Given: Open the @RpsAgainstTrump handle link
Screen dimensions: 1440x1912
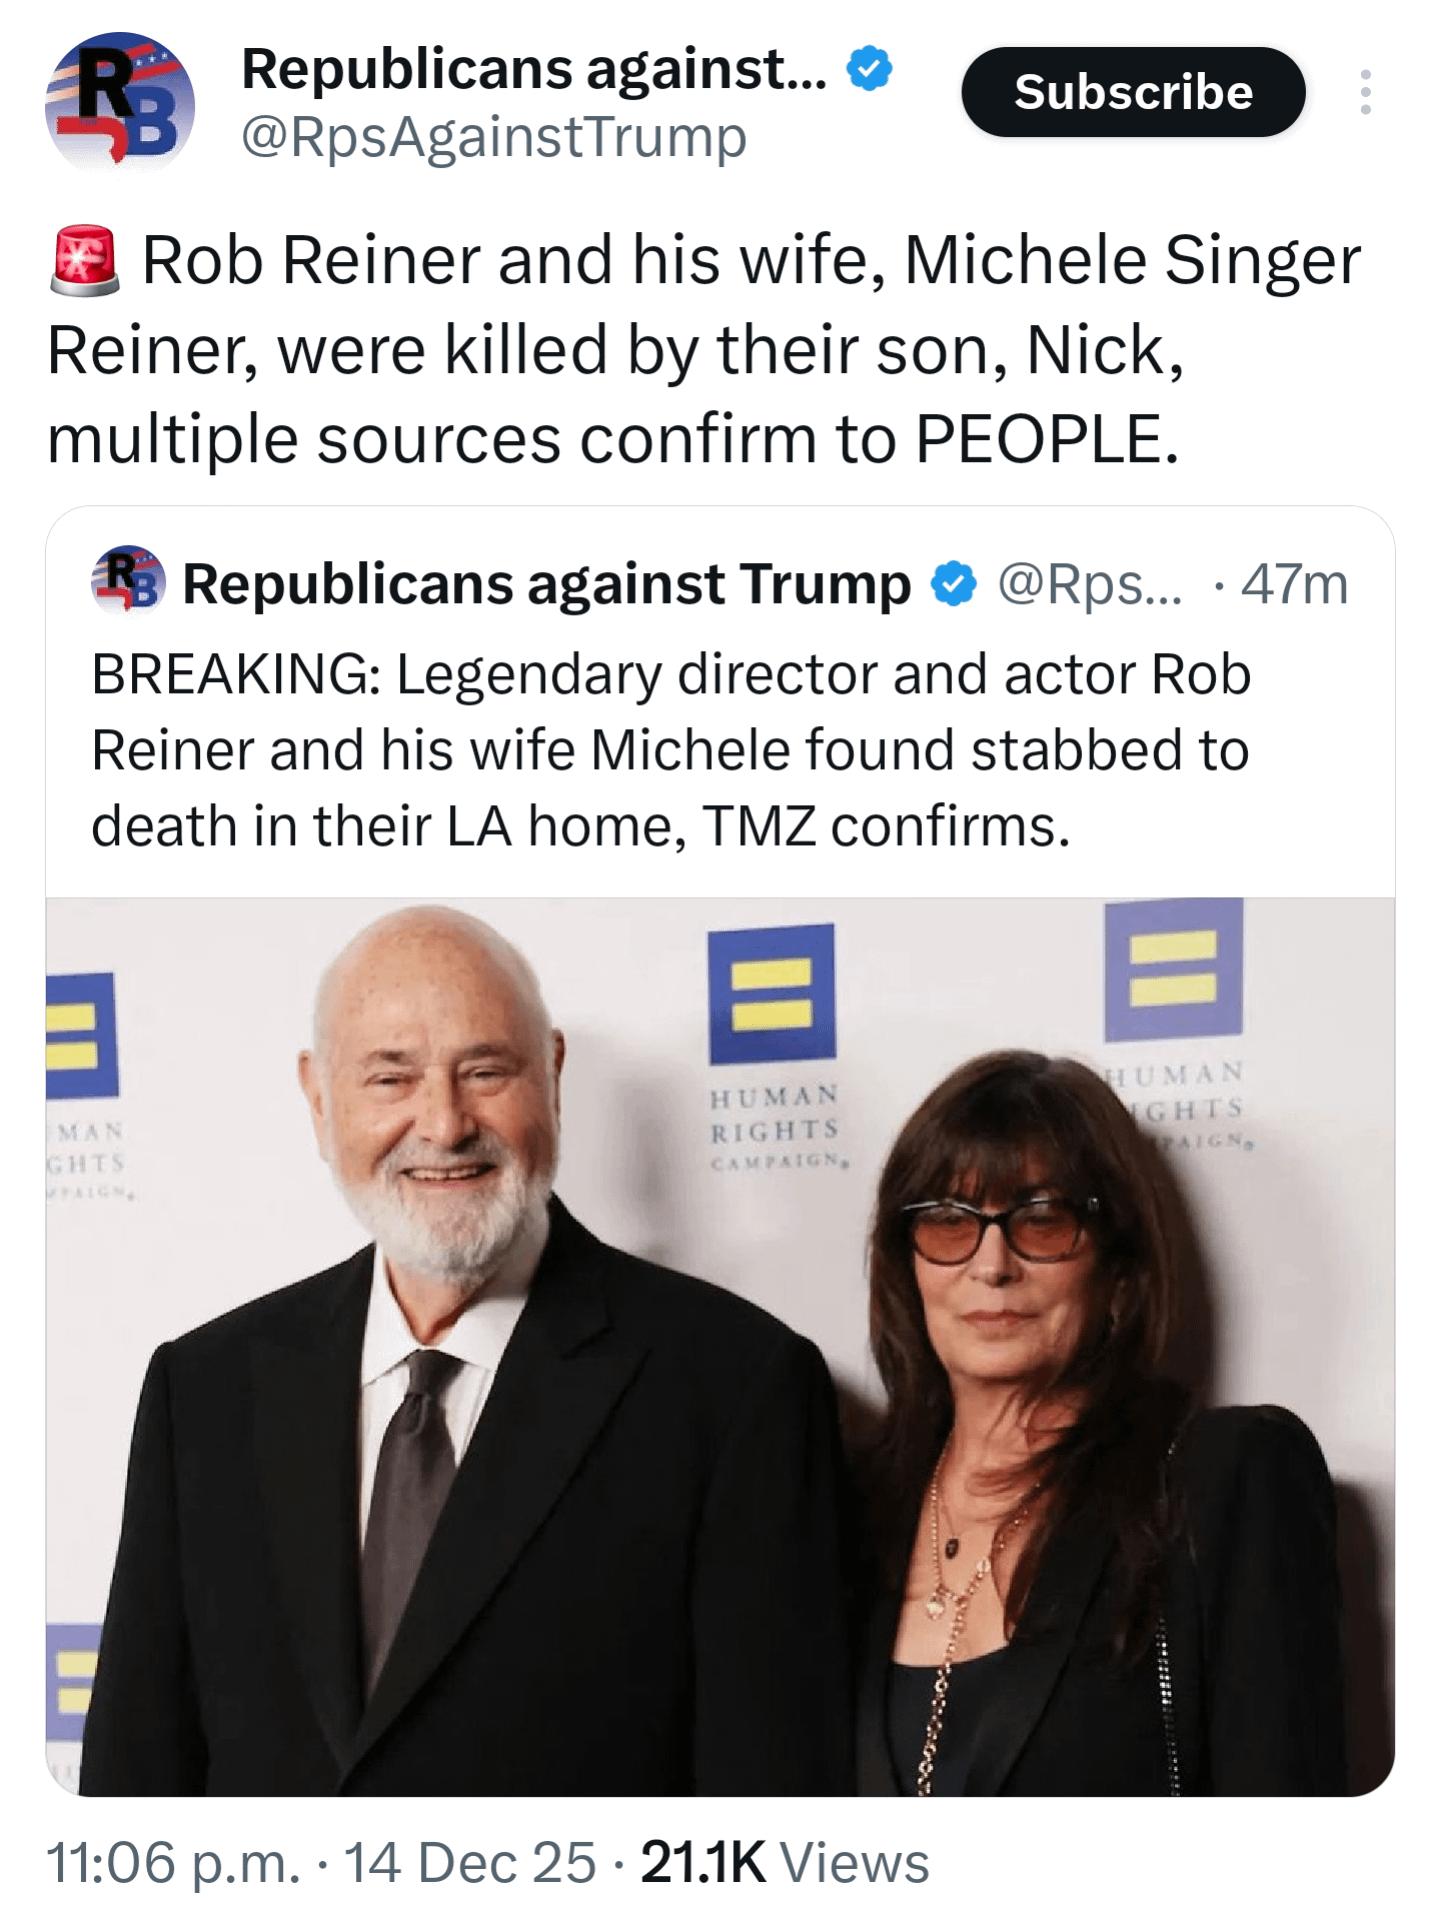Looking at the screenshot, I should (494, 137).
